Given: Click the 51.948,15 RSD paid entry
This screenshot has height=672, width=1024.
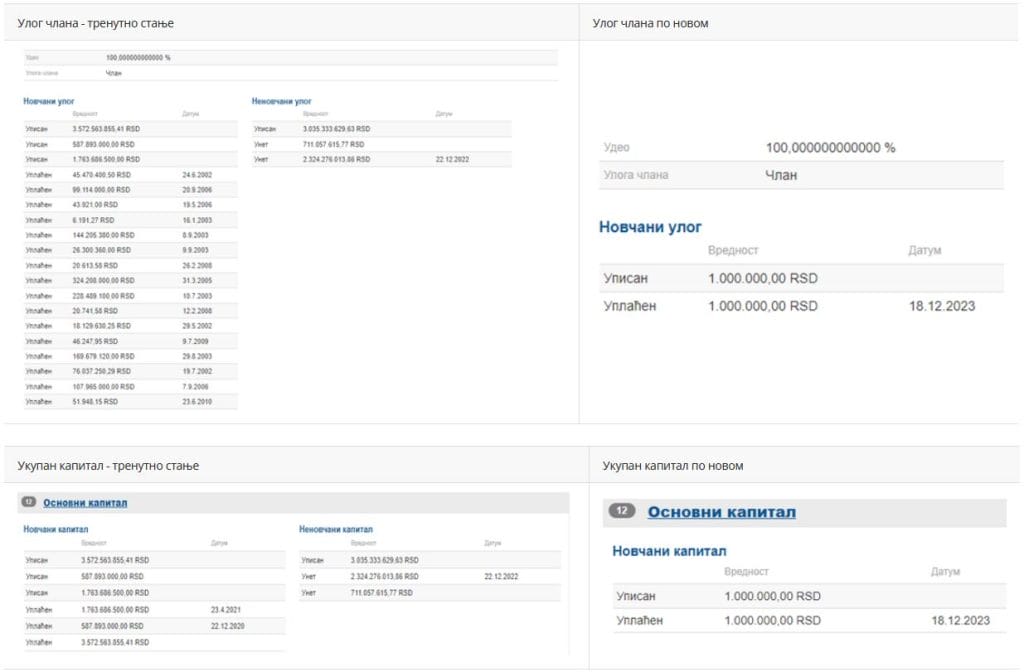Looking at the screenshot, I should [95, 401].
